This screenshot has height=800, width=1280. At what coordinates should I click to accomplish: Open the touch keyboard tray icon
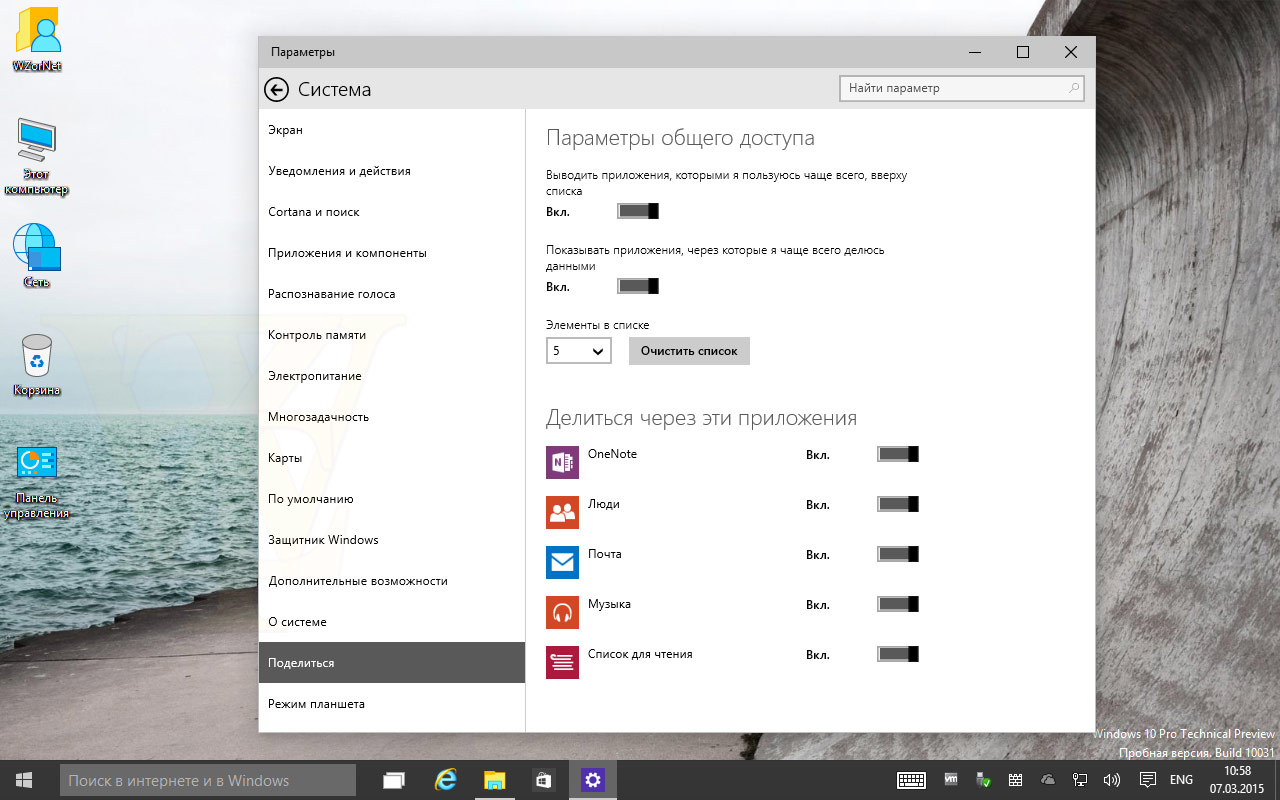coord(911,780)
